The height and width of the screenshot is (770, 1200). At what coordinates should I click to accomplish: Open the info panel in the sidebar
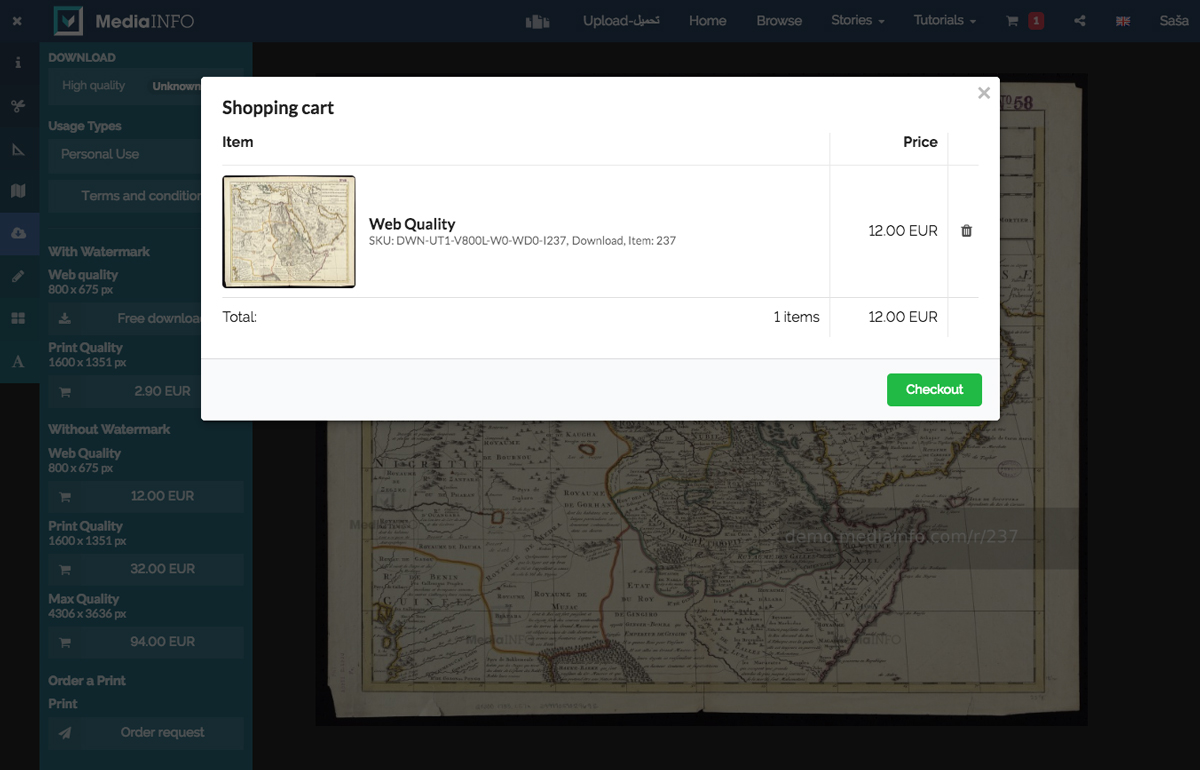pos(18,63)
